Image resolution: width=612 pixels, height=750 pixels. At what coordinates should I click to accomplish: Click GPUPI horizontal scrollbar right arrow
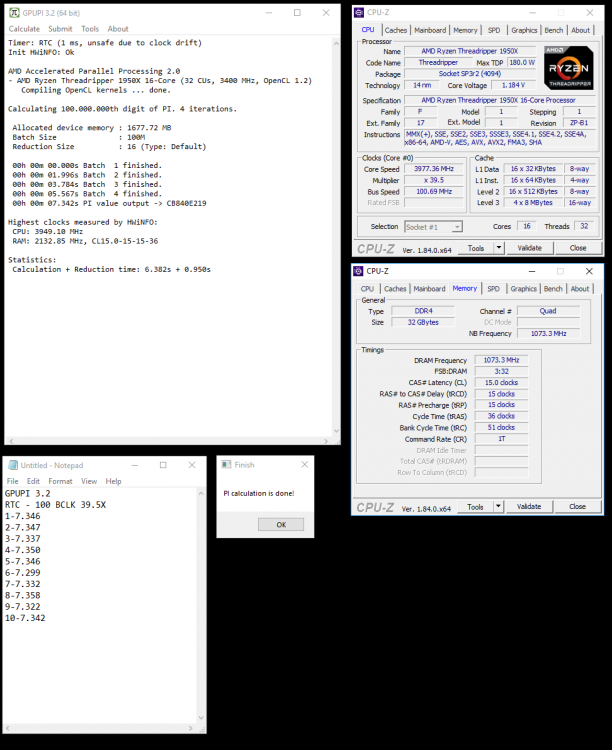click(x=326, y=441)
